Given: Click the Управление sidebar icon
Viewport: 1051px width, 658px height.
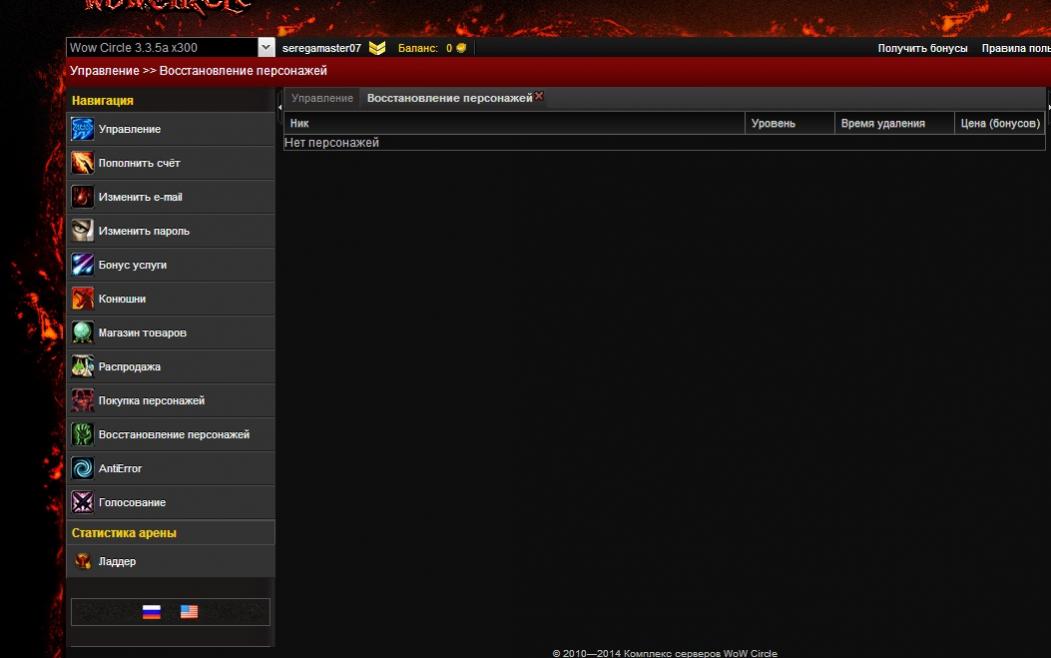Looking at the screenshot, I should pyautogui.click(x=83, y=129).
